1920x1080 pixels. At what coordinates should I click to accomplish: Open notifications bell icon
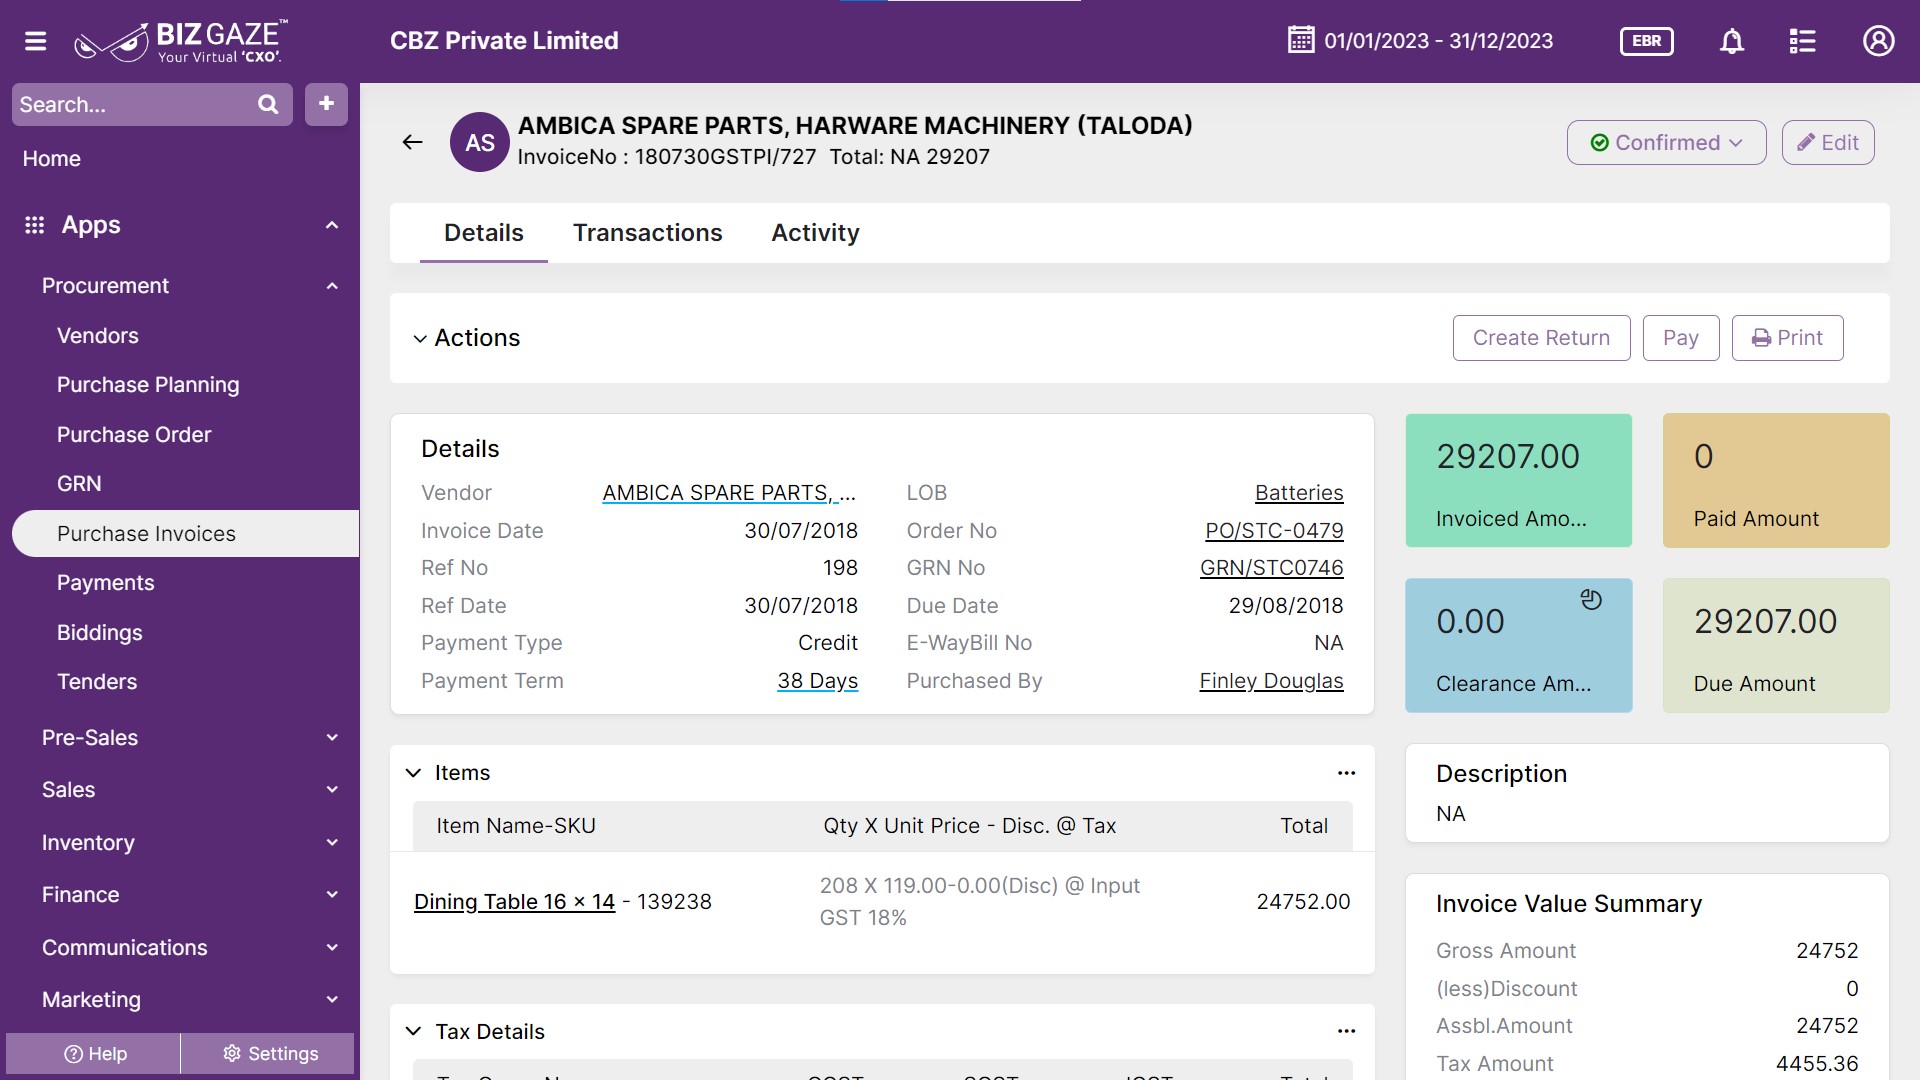(x=1732, y=41)
